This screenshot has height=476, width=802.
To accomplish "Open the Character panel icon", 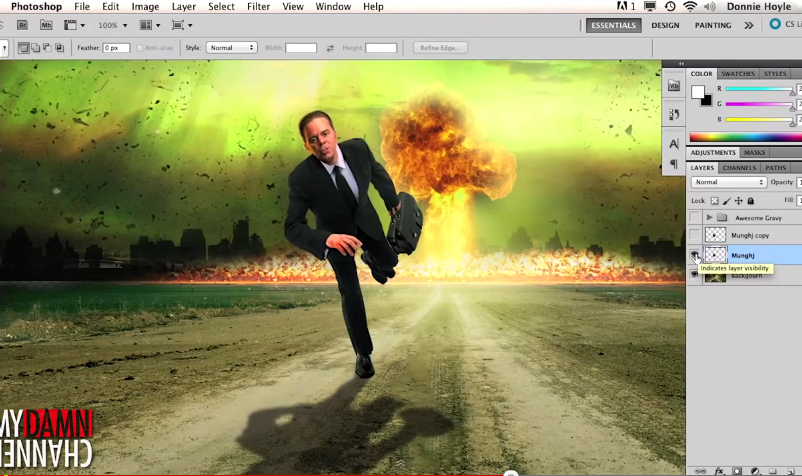I will [674, 144].
